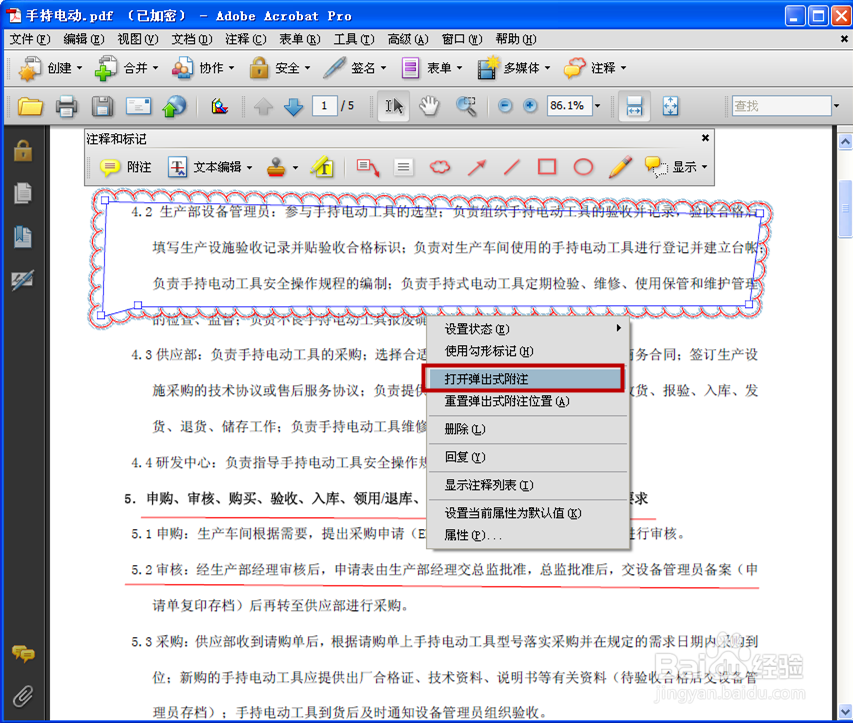Enable fit page width view mode

[x=633, y=104]
